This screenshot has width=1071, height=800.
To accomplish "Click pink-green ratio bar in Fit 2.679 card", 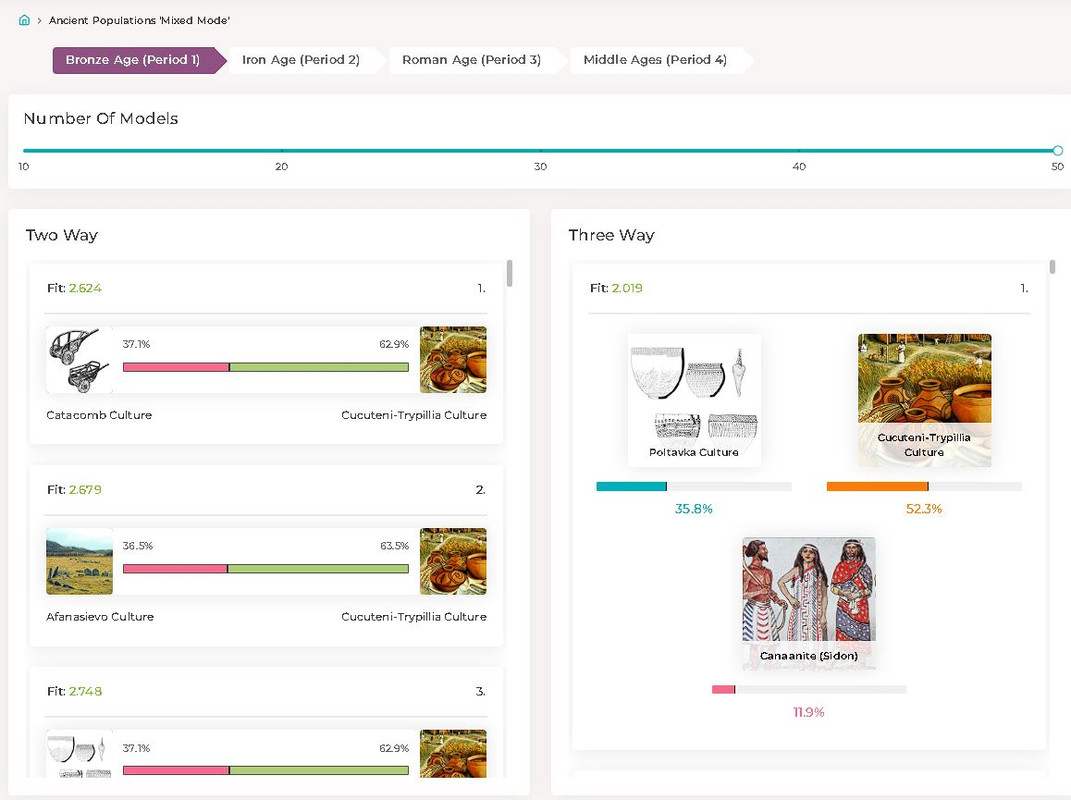I will (x=266, y=569).
